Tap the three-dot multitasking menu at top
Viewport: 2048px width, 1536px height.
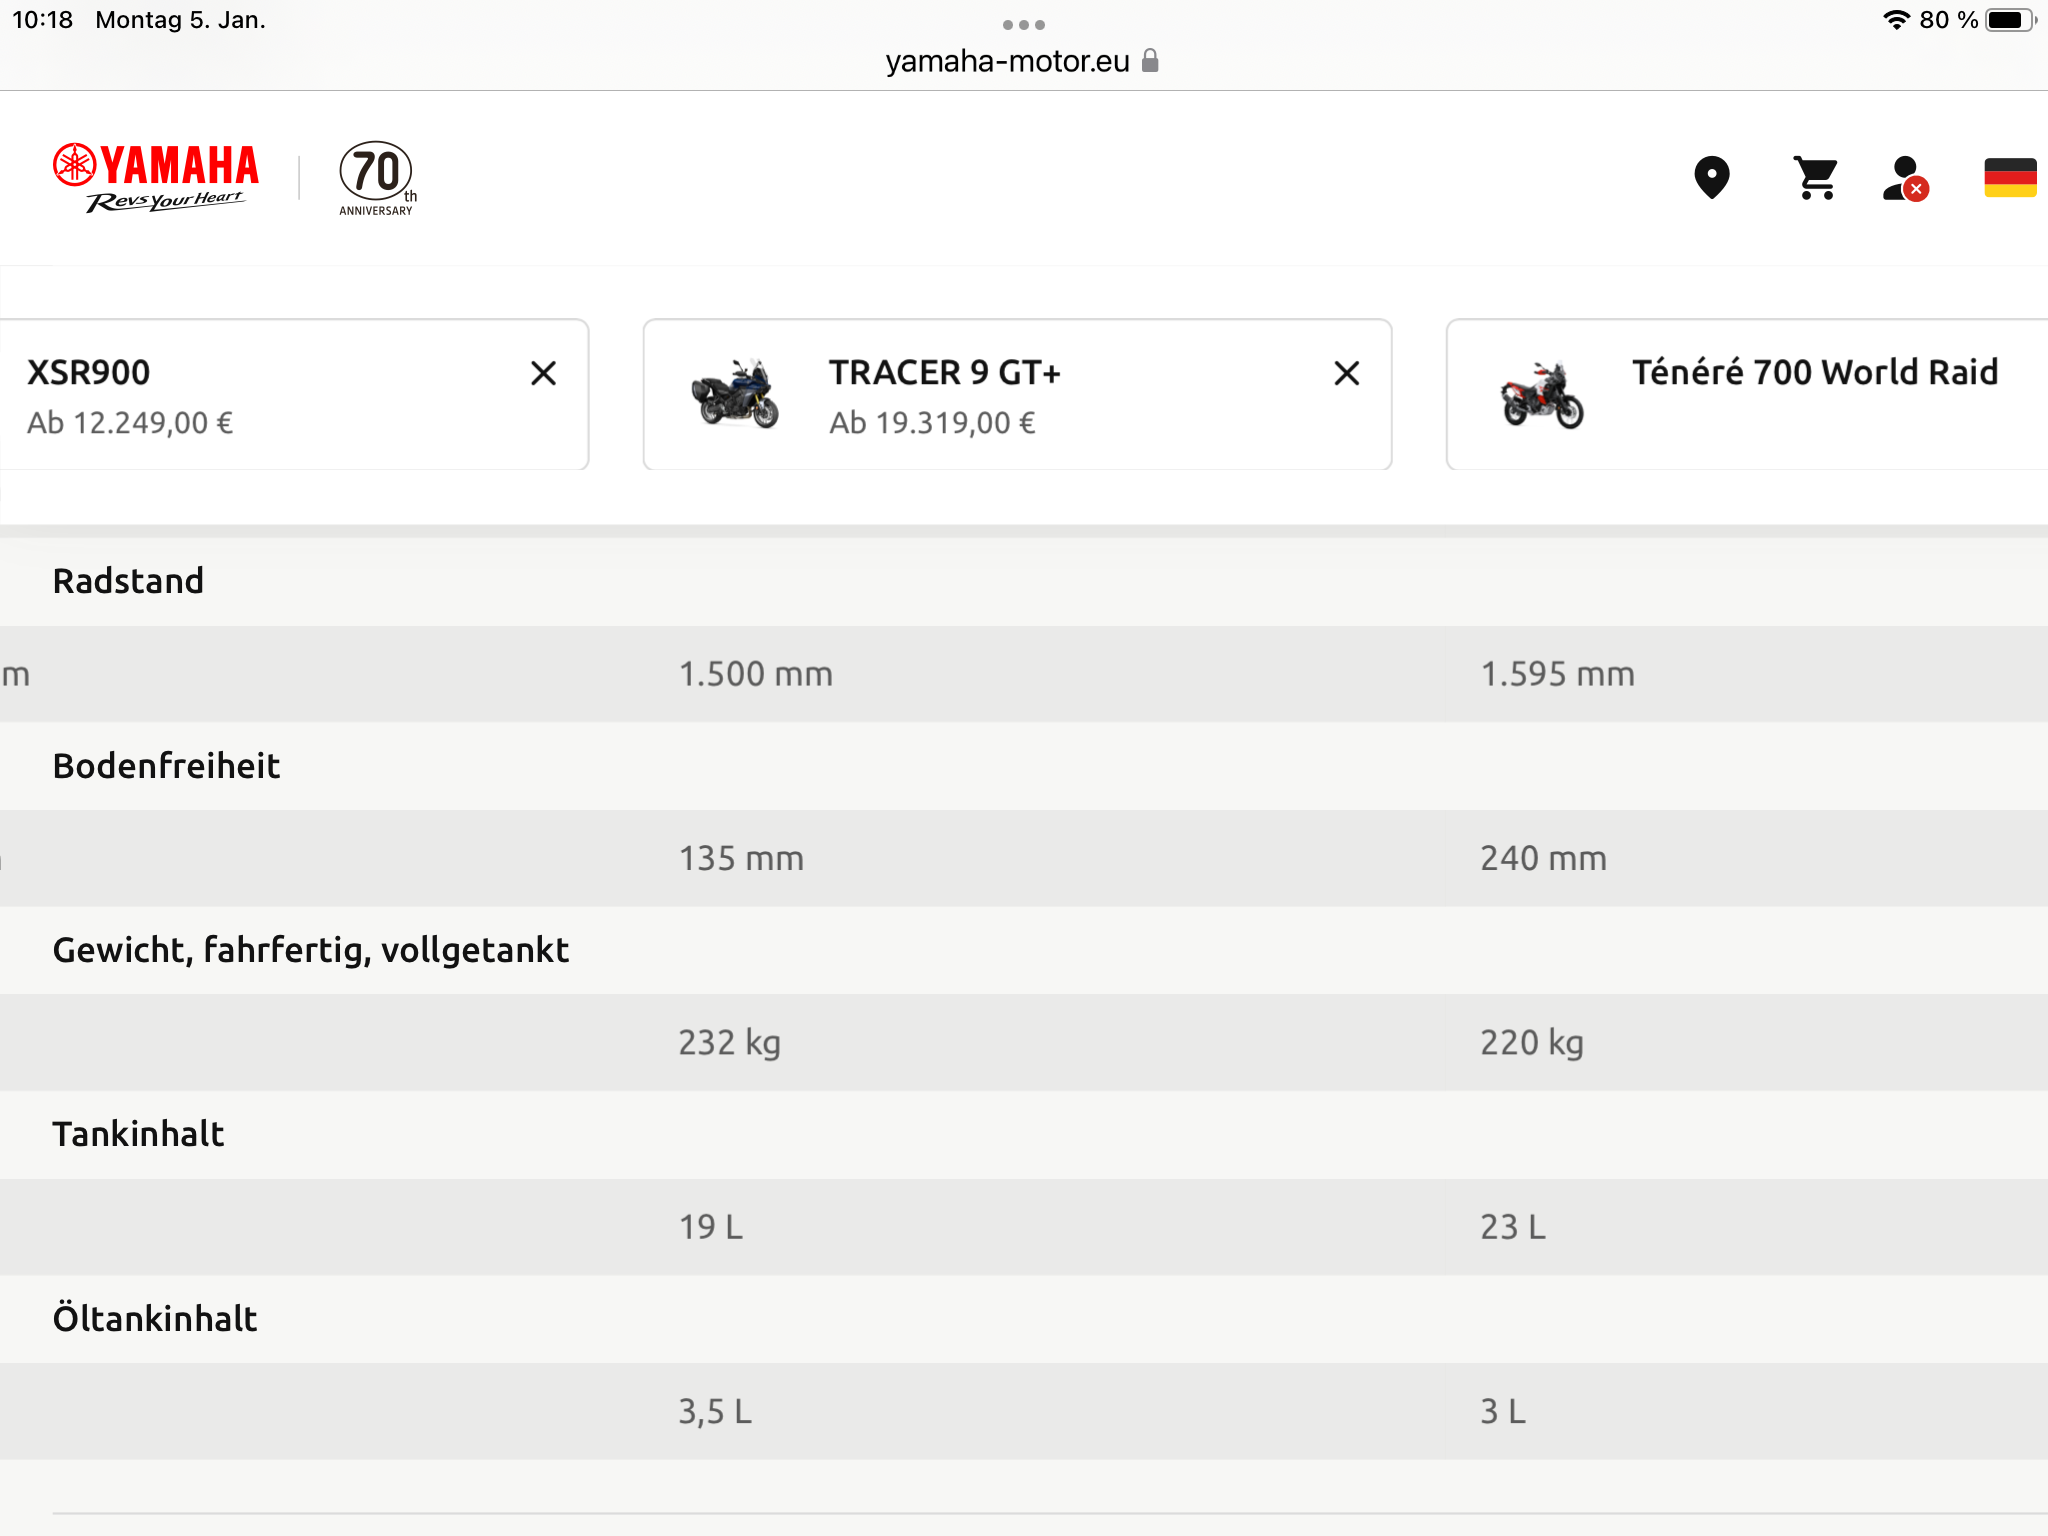pyautogui.click(x=1024, y=24)
